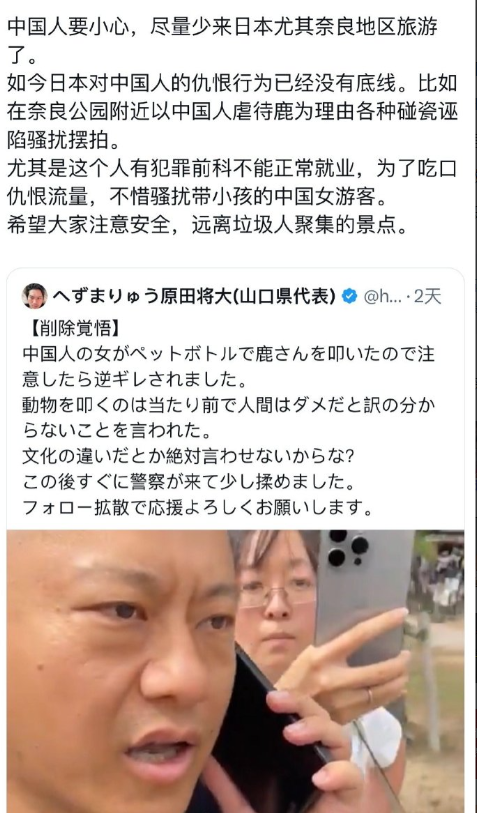
Task: Open quoted text 中国人の女がペットボトルで
Action: tap(229, 367)
